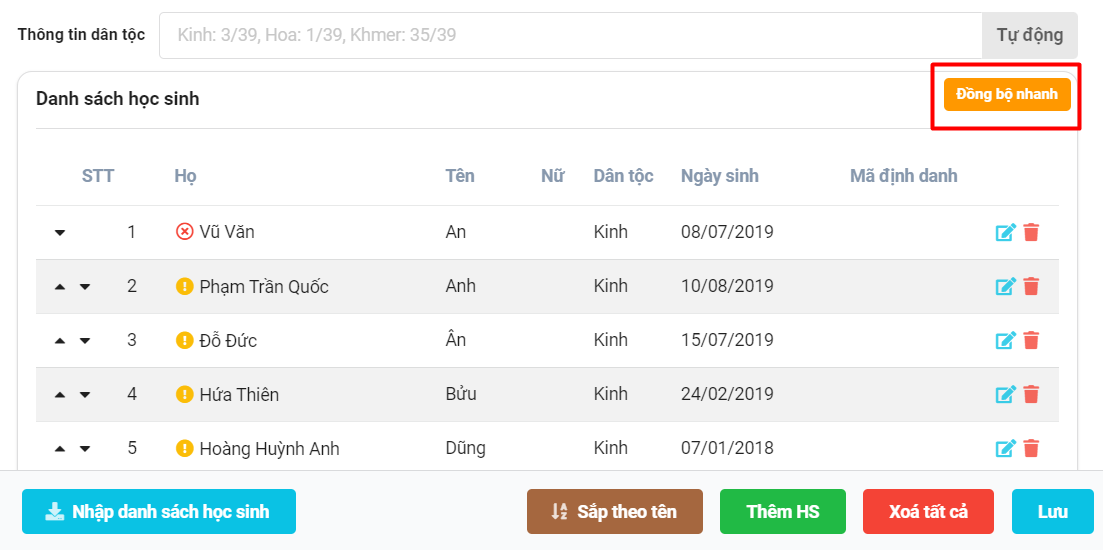Move student row 1 down
This screenshot has width=1103, height=550.
pos(60,233)
